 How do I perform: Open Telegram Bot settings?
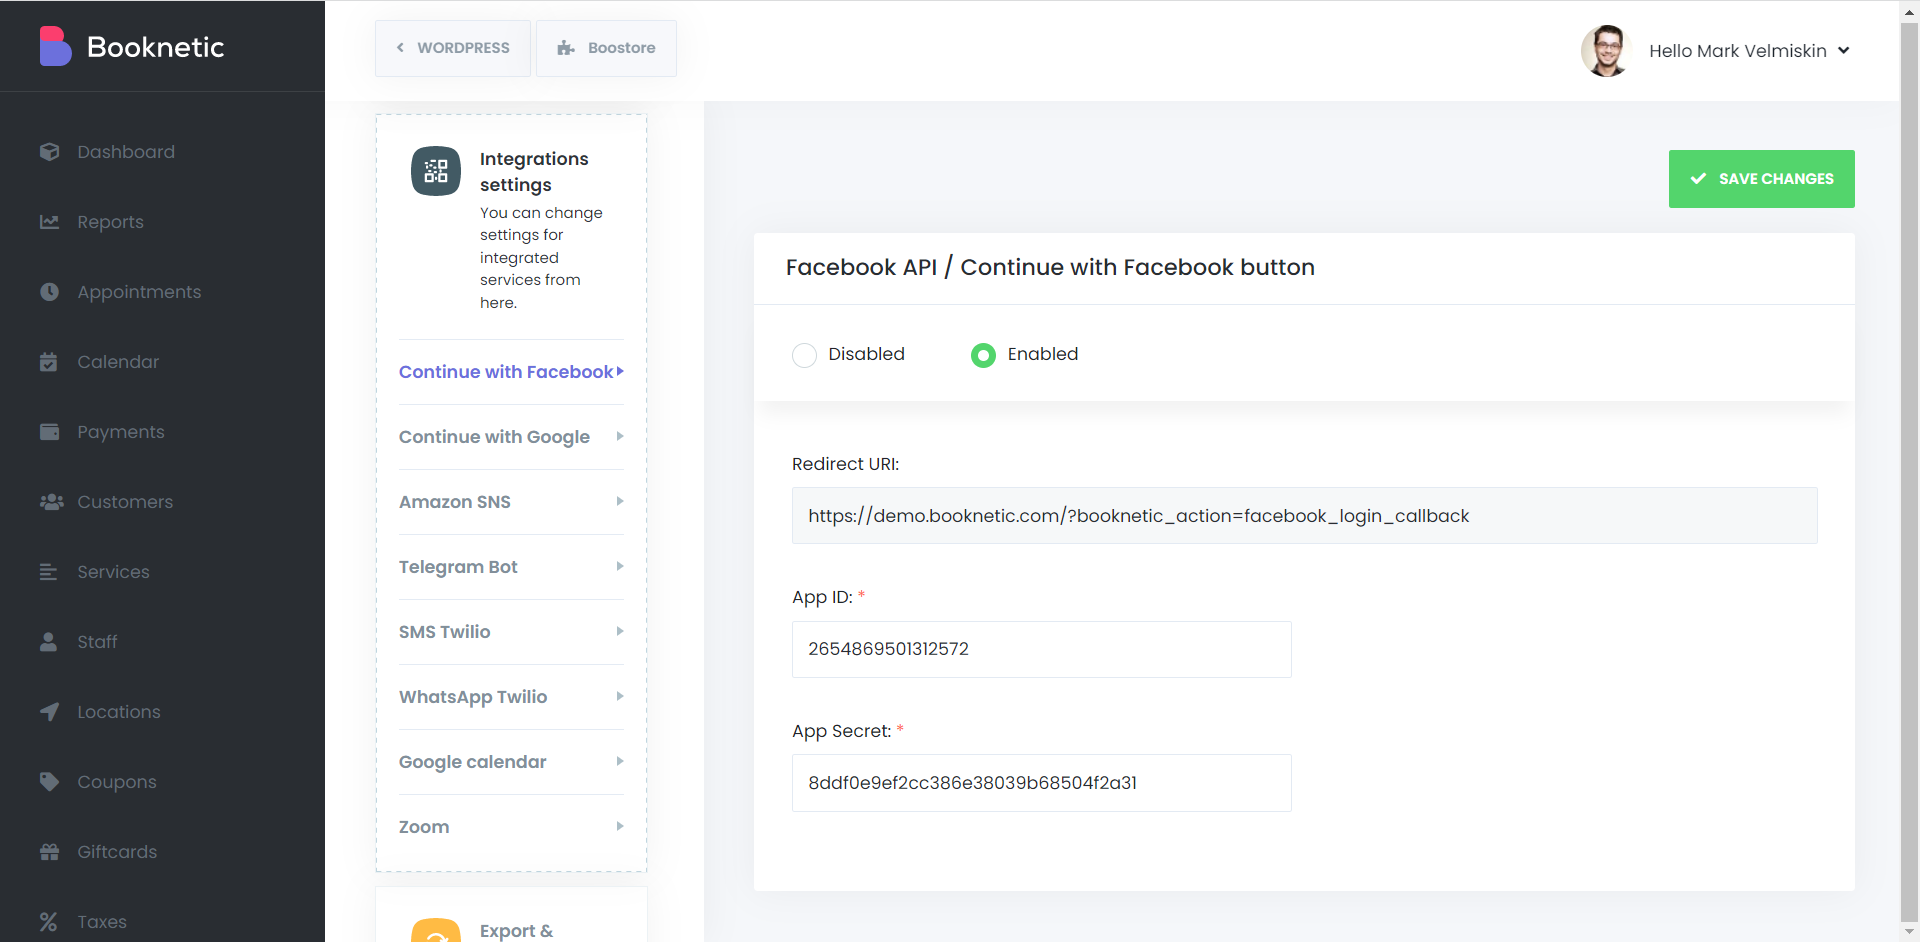[x=511, y=567]
